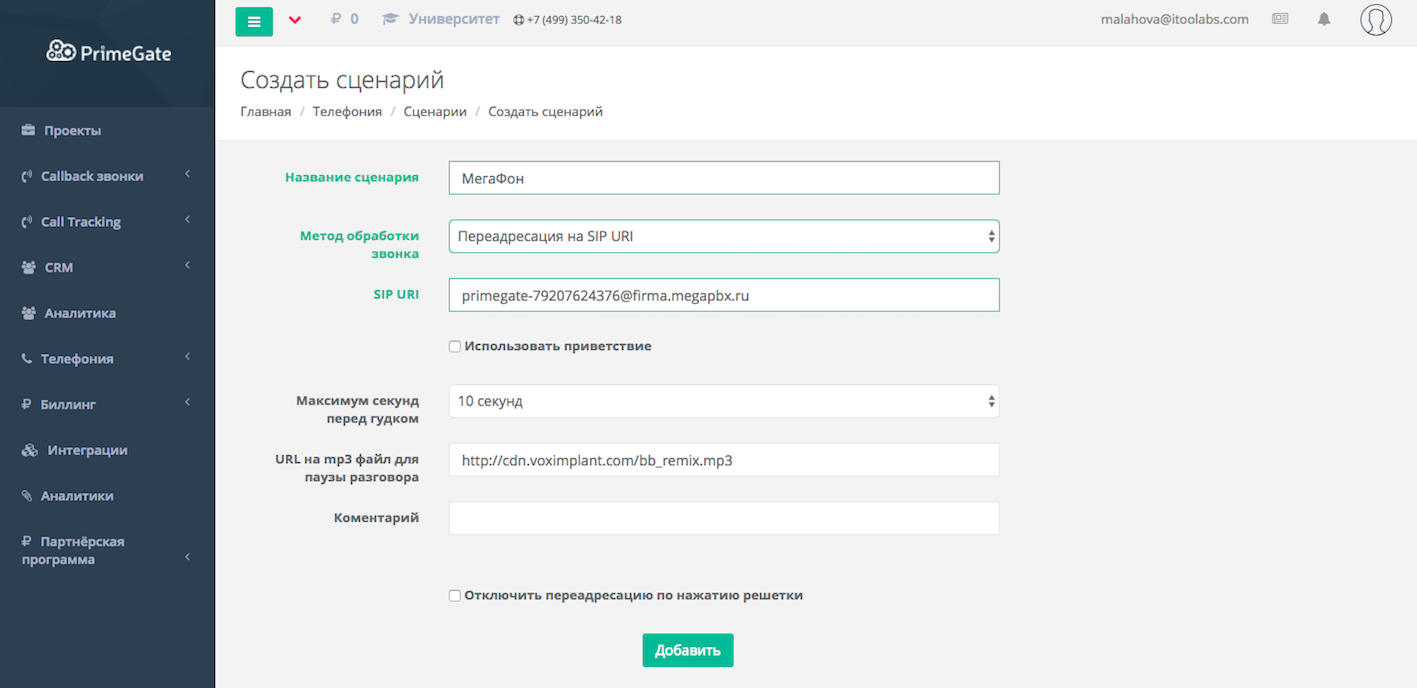This screenshot has height=688, width=1417.
Task: Click the Биллинг ruble icon
Action: click(26, 404)
